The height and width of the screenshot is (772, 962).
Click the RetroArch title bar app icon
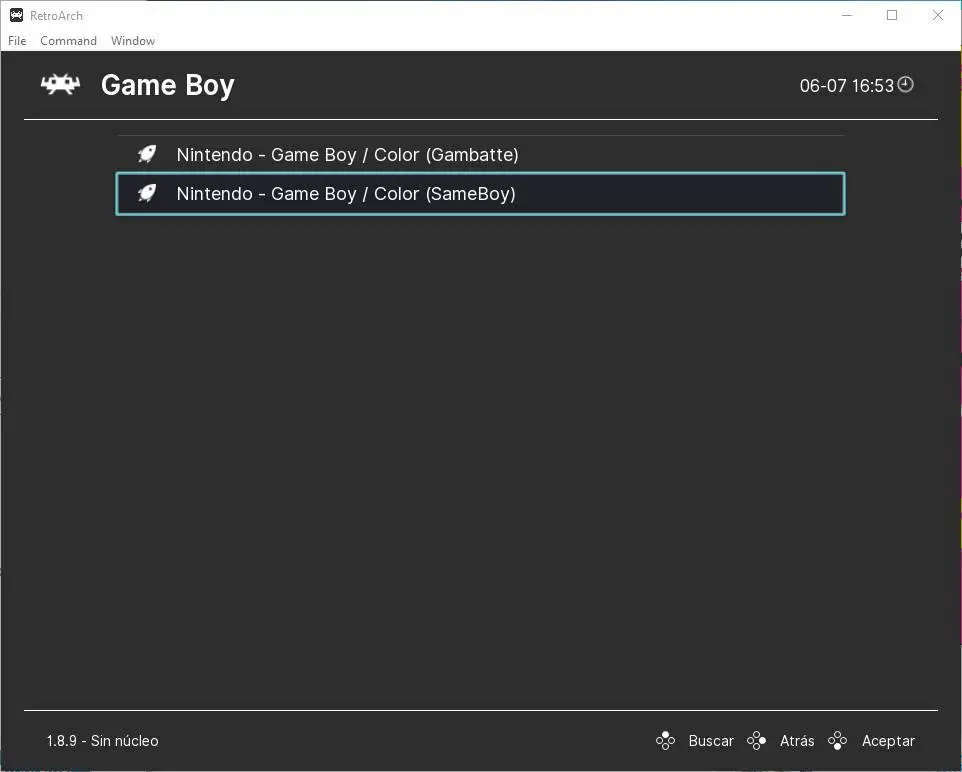17,15
